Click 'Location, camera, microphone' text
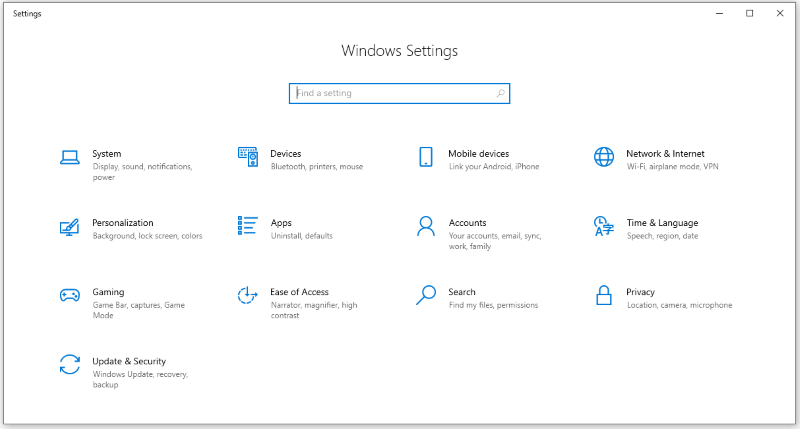 coord(680,305)
